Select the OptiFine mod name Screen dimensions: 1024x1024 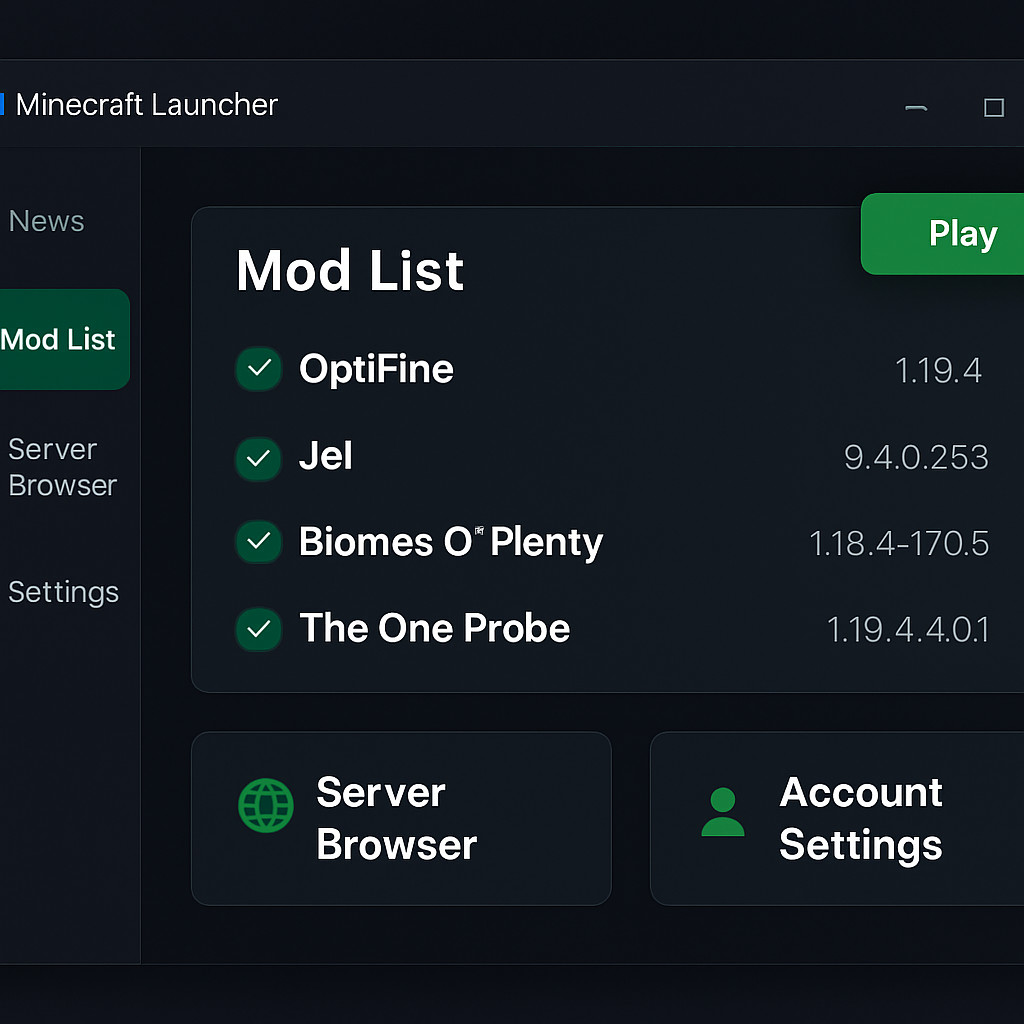376,368
